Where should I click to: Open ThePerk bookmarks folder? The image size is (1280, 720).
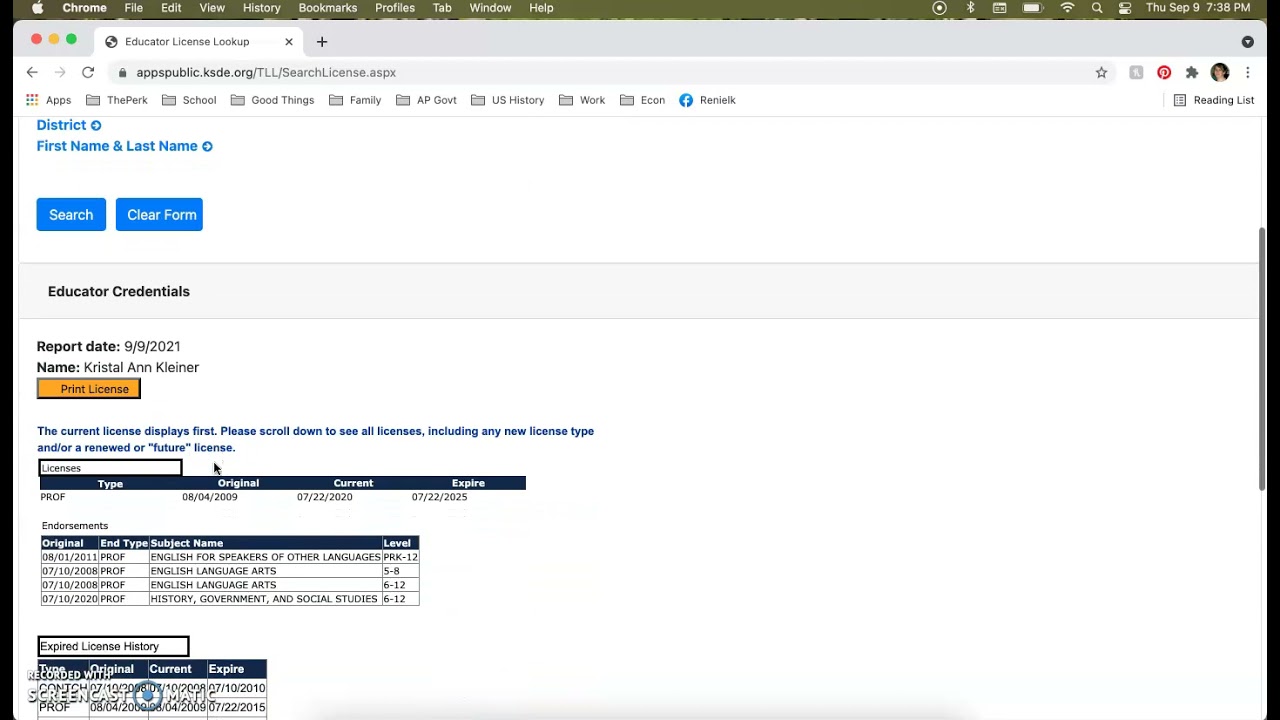click(x=117, y=100)
